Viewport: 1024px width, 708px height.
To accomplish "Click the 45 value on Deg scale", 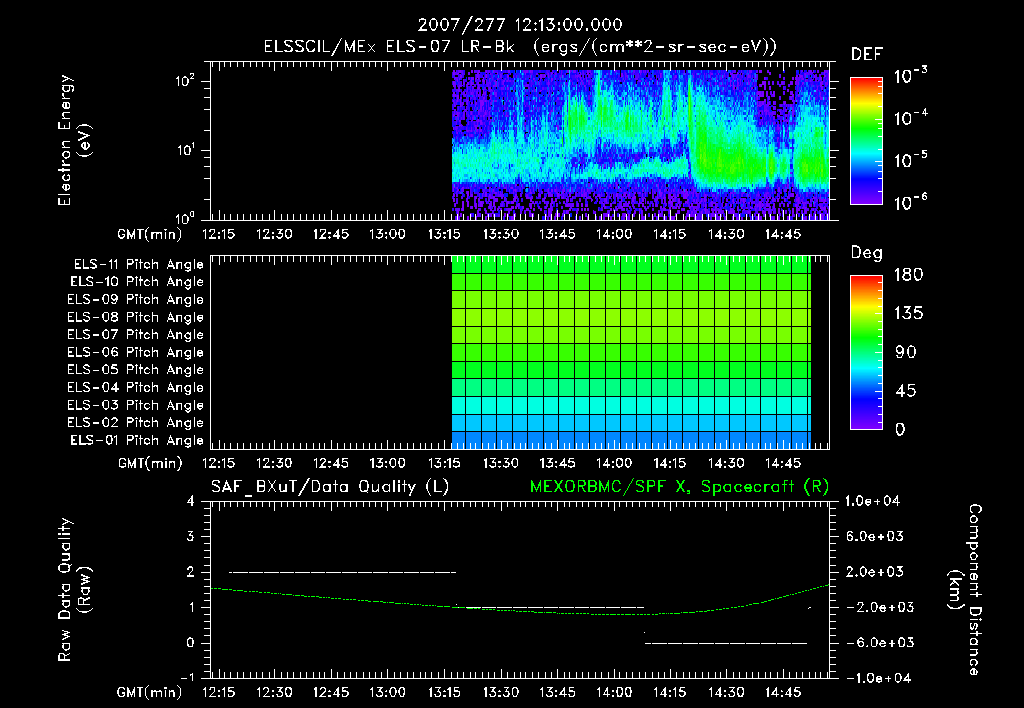I will [906, 391].
